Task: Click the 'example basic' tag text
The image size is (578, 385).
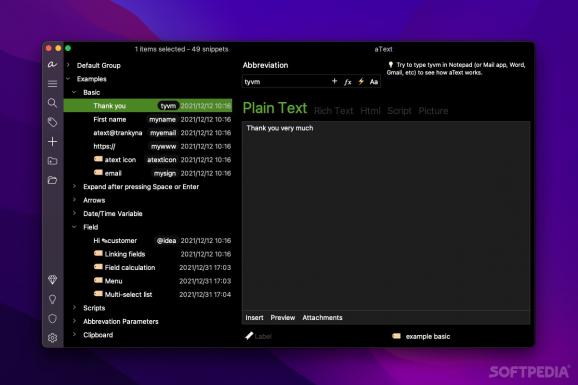Action: tap(428, 336)
